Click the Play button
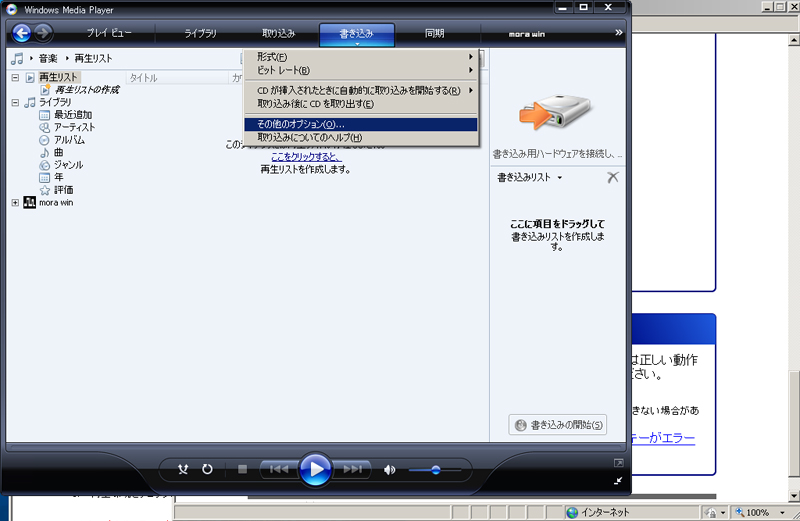 [315, 469]
